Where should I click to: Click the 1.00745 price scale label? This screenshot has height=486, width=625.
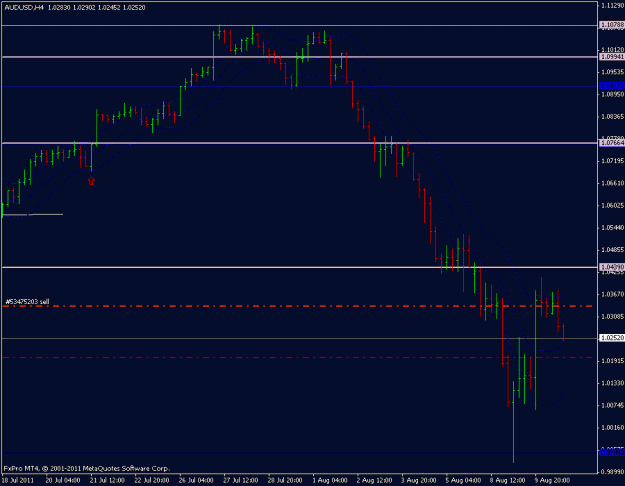(613, 405)
